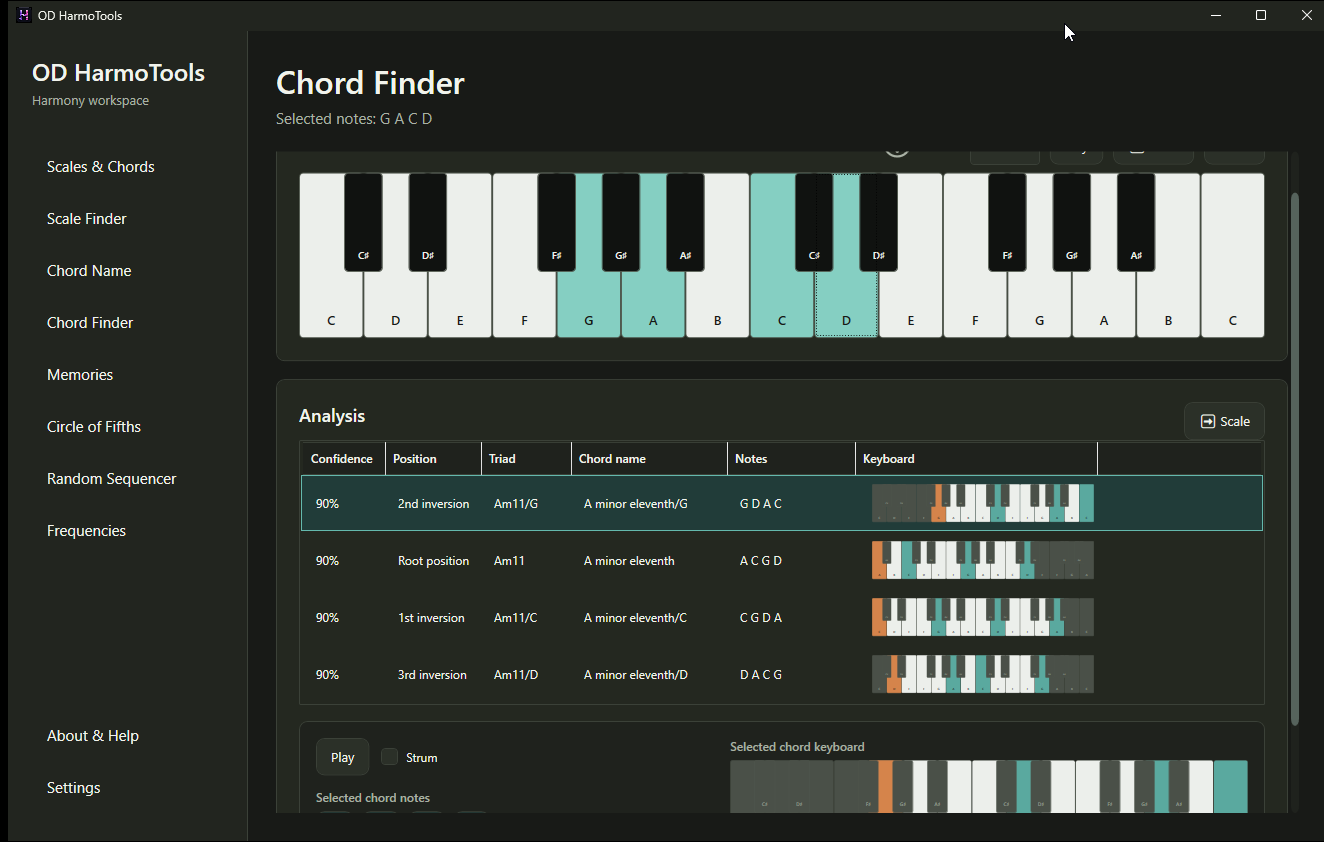
Task: Click the Keyboard column header
Action: coord(976,459)
